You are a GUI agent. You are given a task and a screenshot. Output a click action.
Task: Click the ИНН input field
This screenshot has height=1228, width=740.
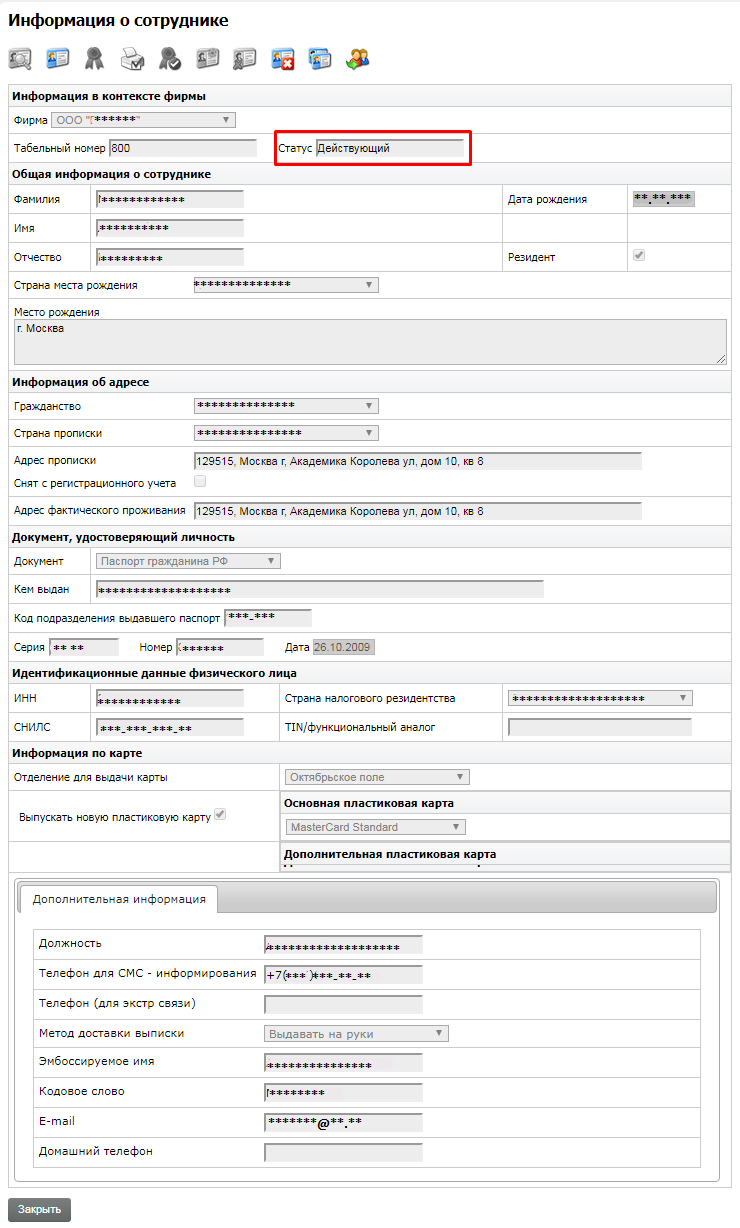coord(170,698)
